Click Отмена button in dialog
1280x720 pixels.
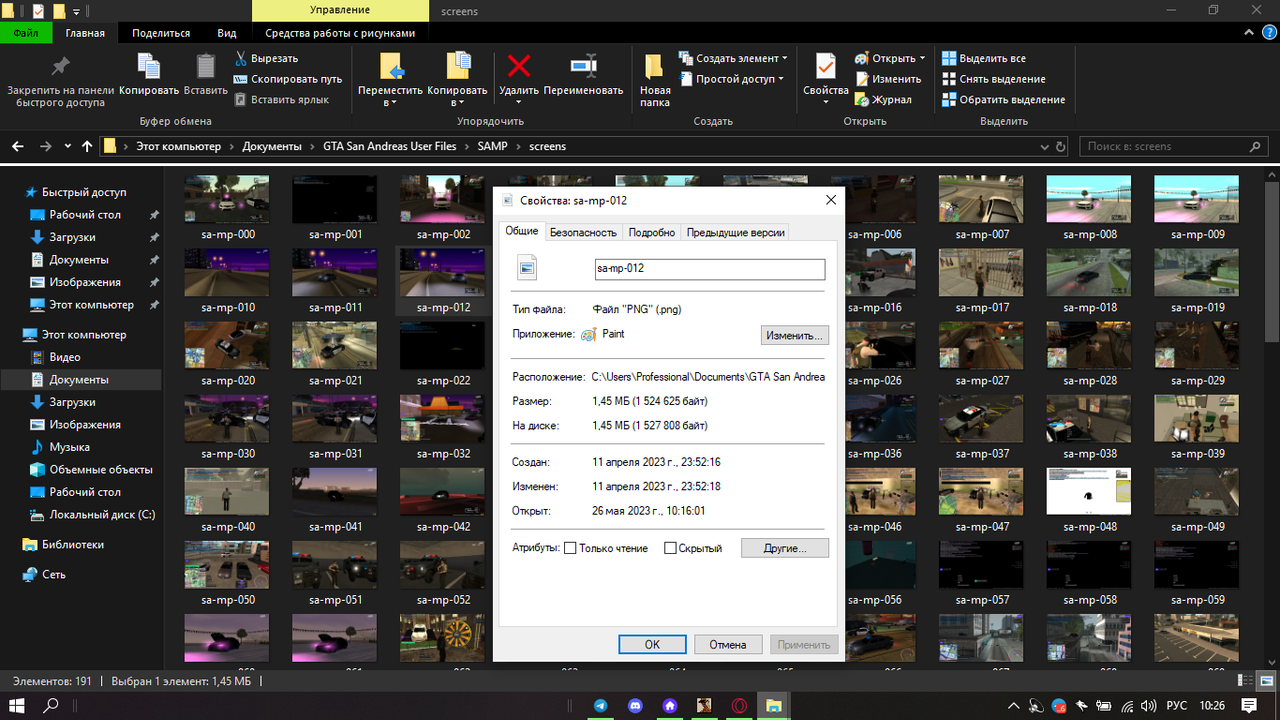(728, 644)
